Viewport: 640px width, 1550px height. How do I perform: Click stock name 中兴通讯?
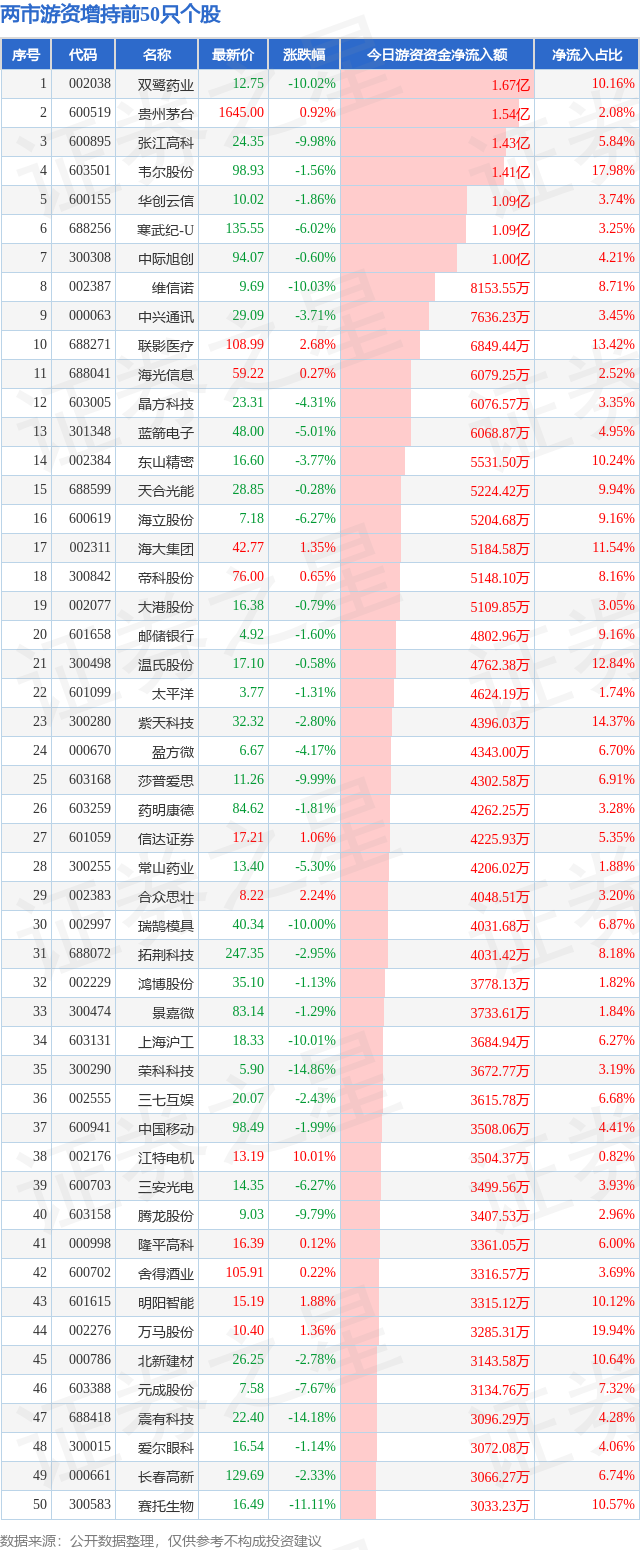click(x=166, y=316)
